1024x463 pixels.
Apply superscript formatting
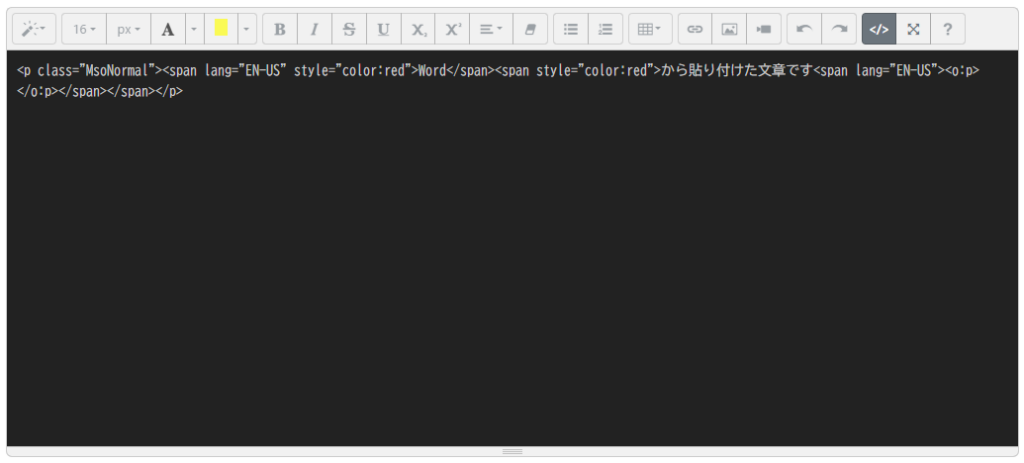452,29
